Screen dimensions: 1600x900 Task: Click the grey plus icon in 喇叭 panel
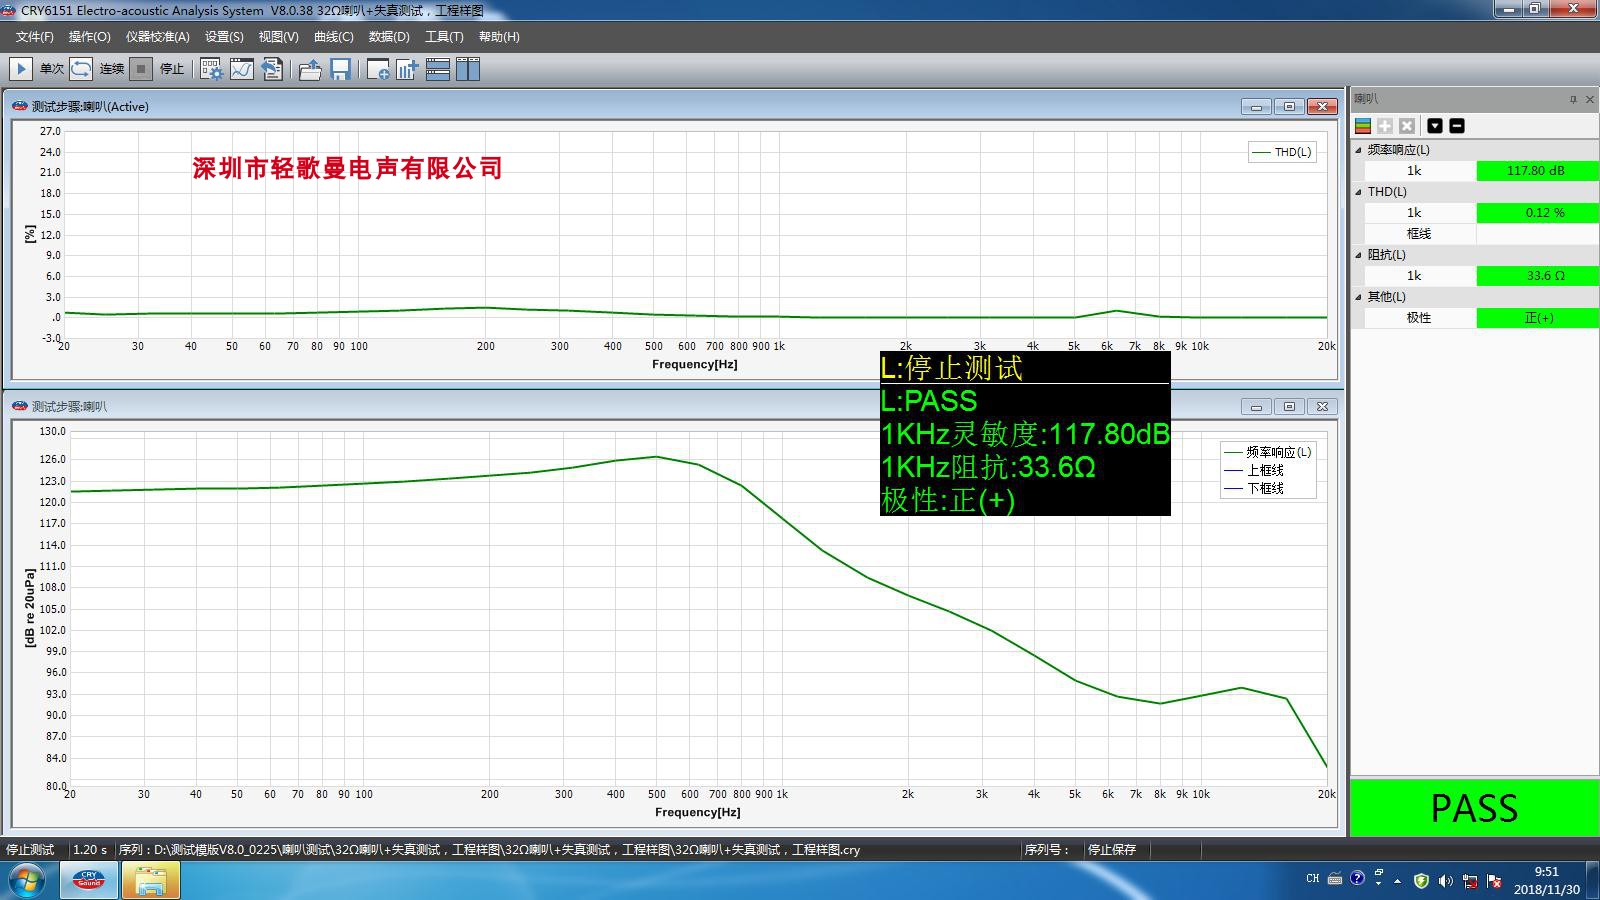click(1385, 126)
